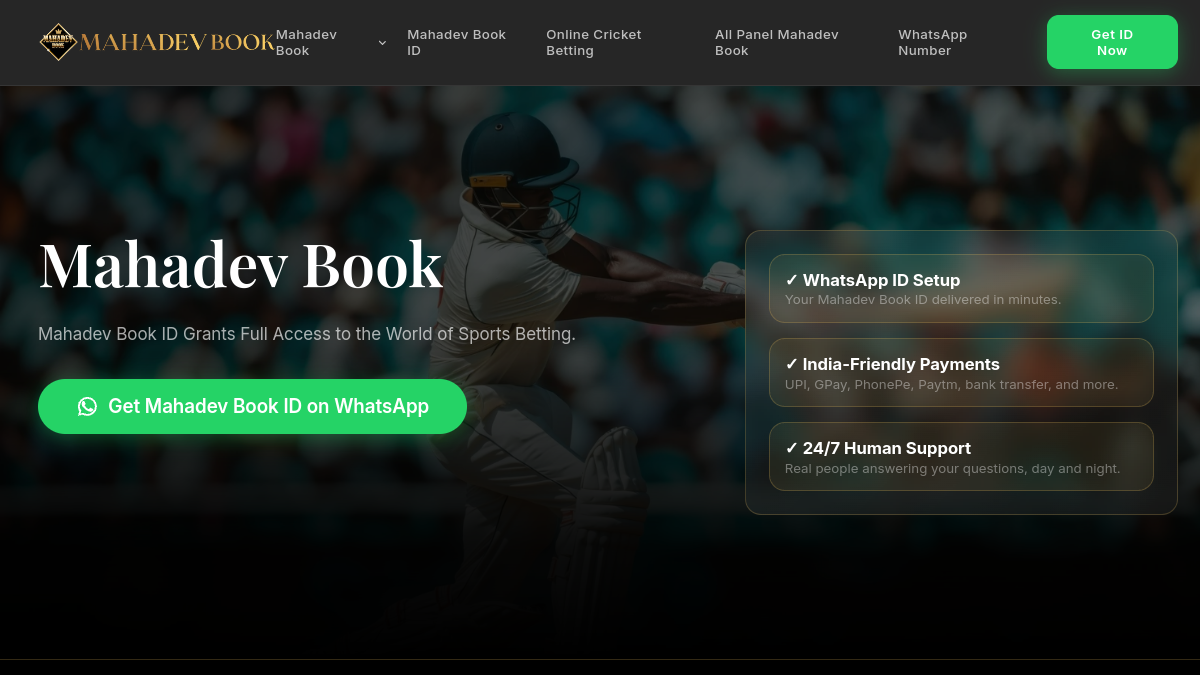Select the India-Friendly Payments card
Screen dimensions: 1200x675
pos(961,372)
